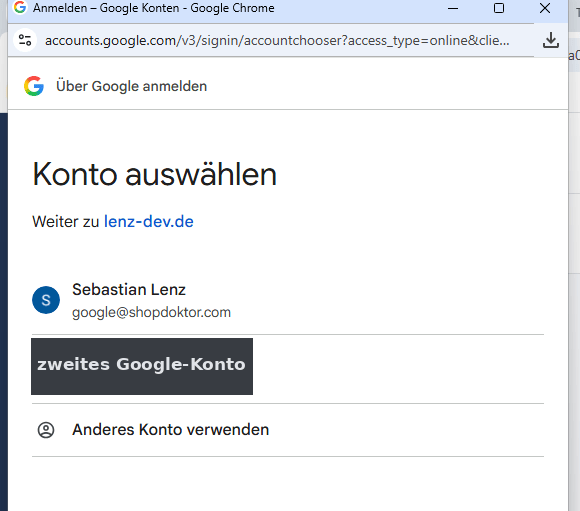Close the Chrome sign-in window
The width and height of the screenshot is (580, 511).
[545, 8]
